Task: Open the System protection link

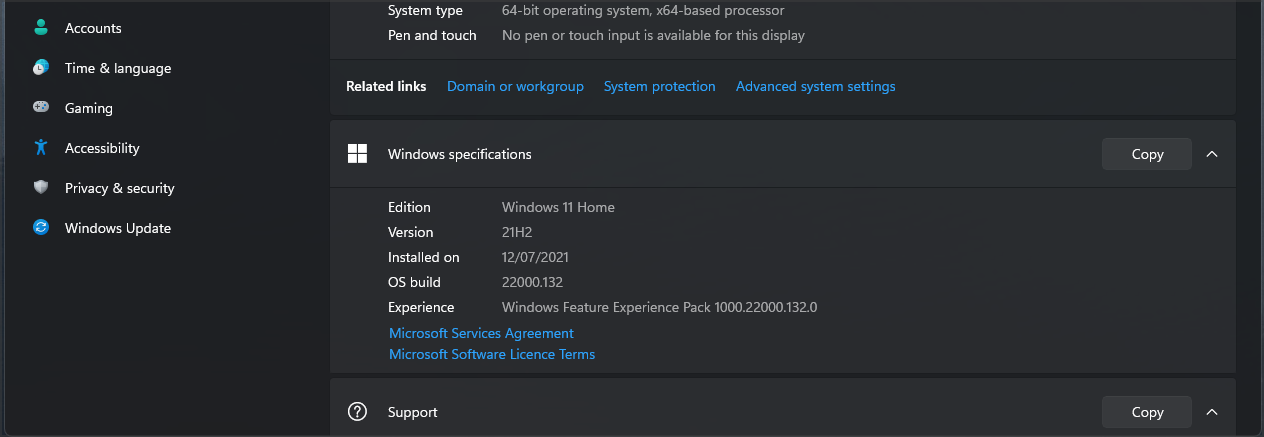Action: click(x=660, y=87)
